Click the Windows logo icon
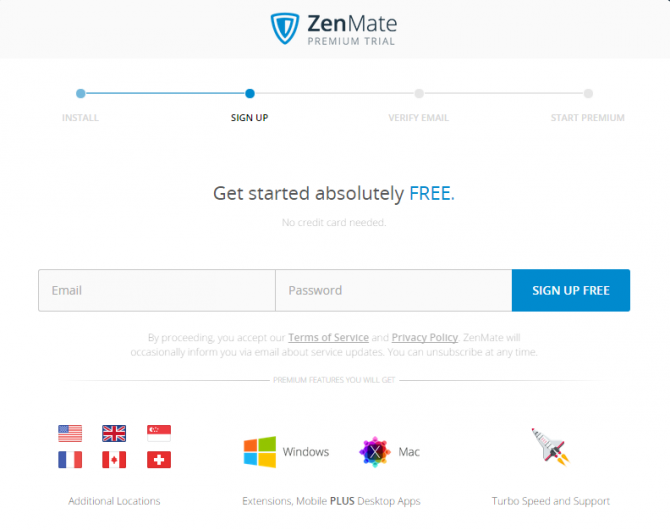 point(260,452)
